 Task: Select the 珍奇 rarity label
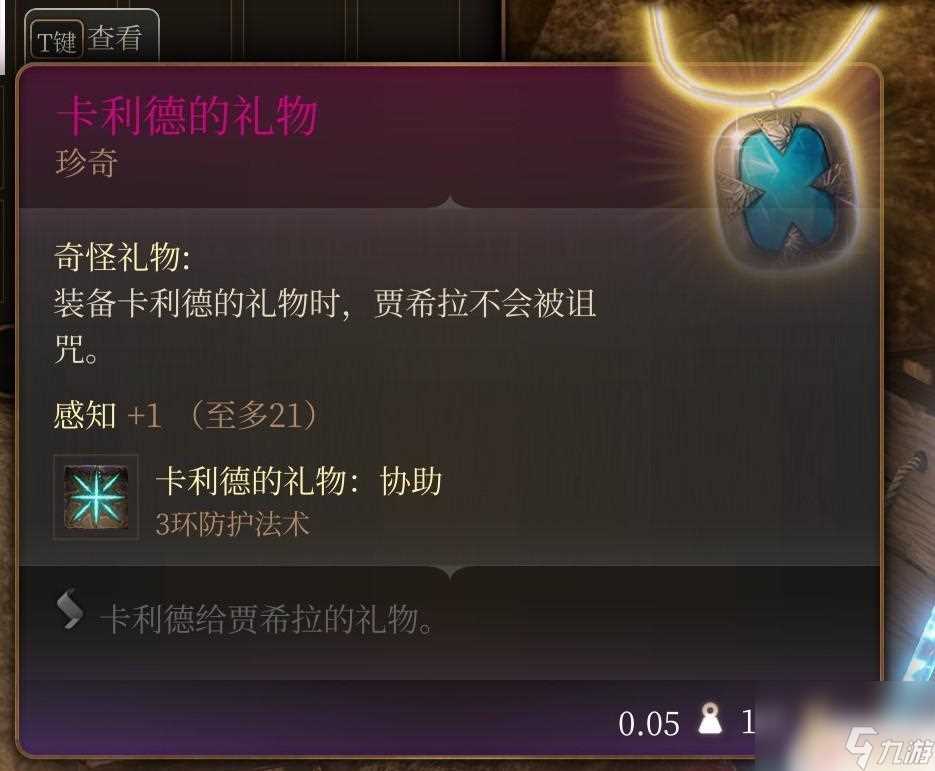[x=86, y=163]
